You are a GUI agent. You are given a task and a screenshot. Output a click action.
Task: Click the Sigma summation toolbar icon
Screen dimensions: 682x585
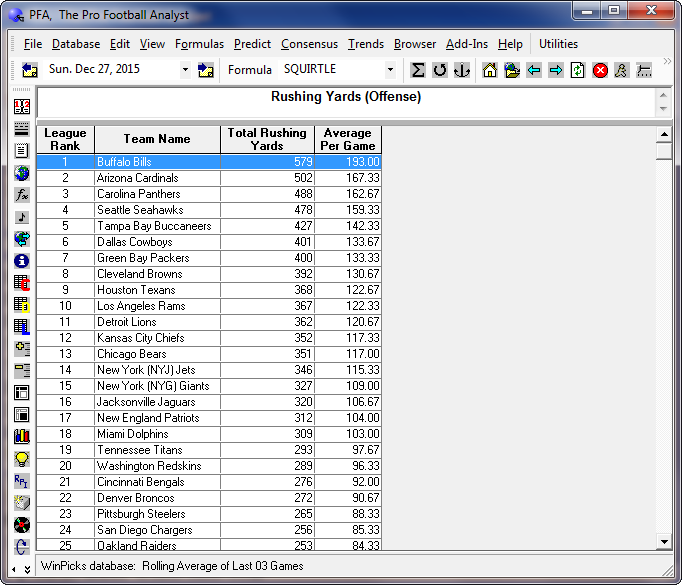click(x=418, y=70)
